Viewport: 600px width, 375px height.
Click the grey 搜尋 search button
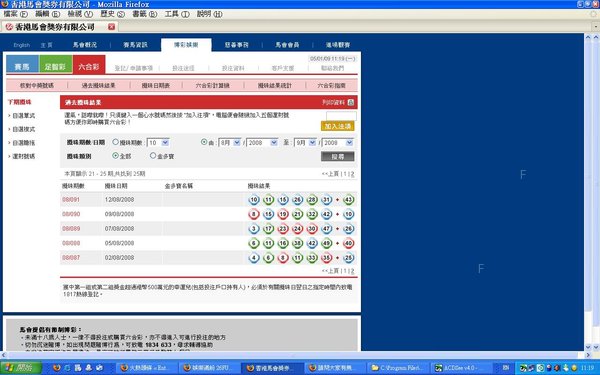point(338,156)
